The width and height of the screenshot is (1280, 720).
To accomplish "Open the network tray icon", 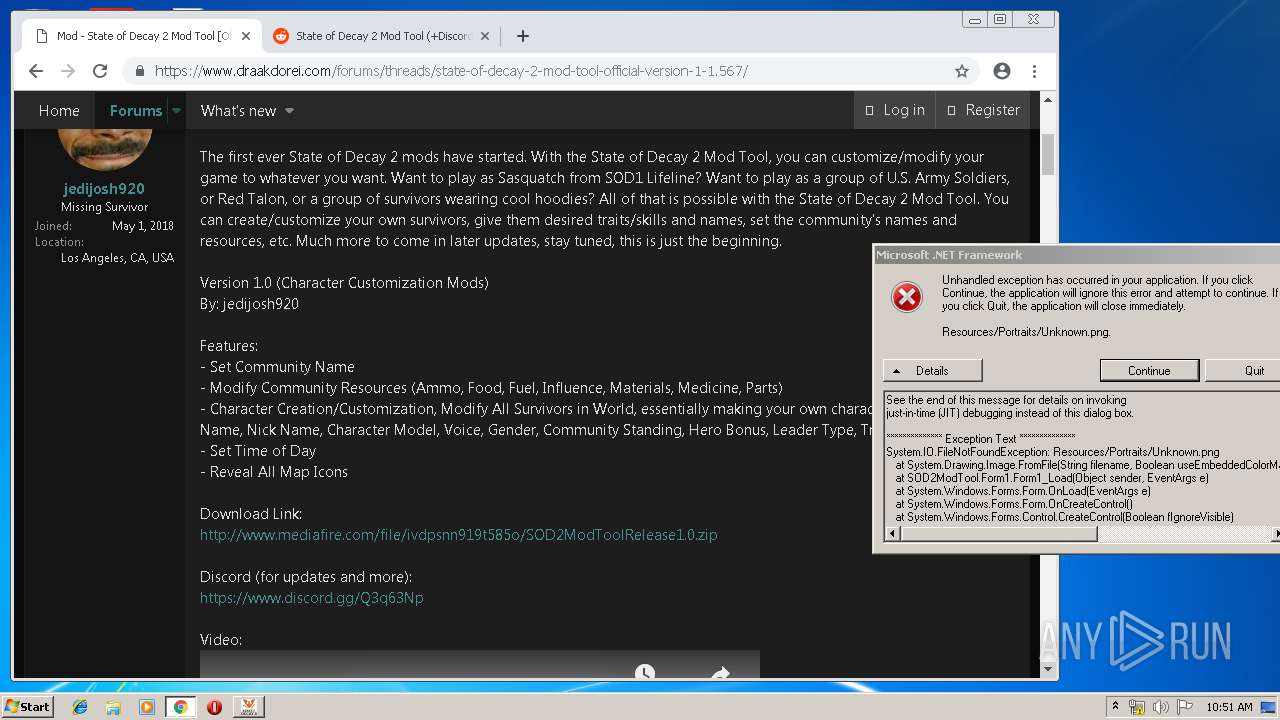I will tap(1137, 707).
